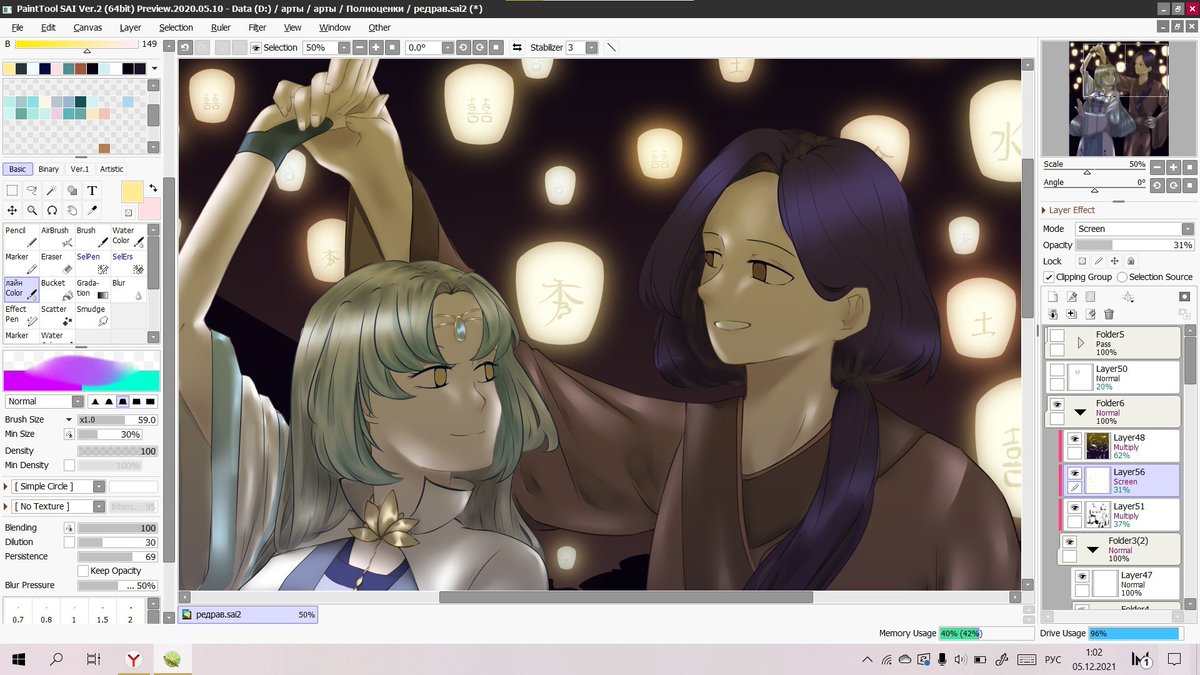Delete the current layer with trash icon
This screenshot has width=1200, height=675.
point(1109,314)
